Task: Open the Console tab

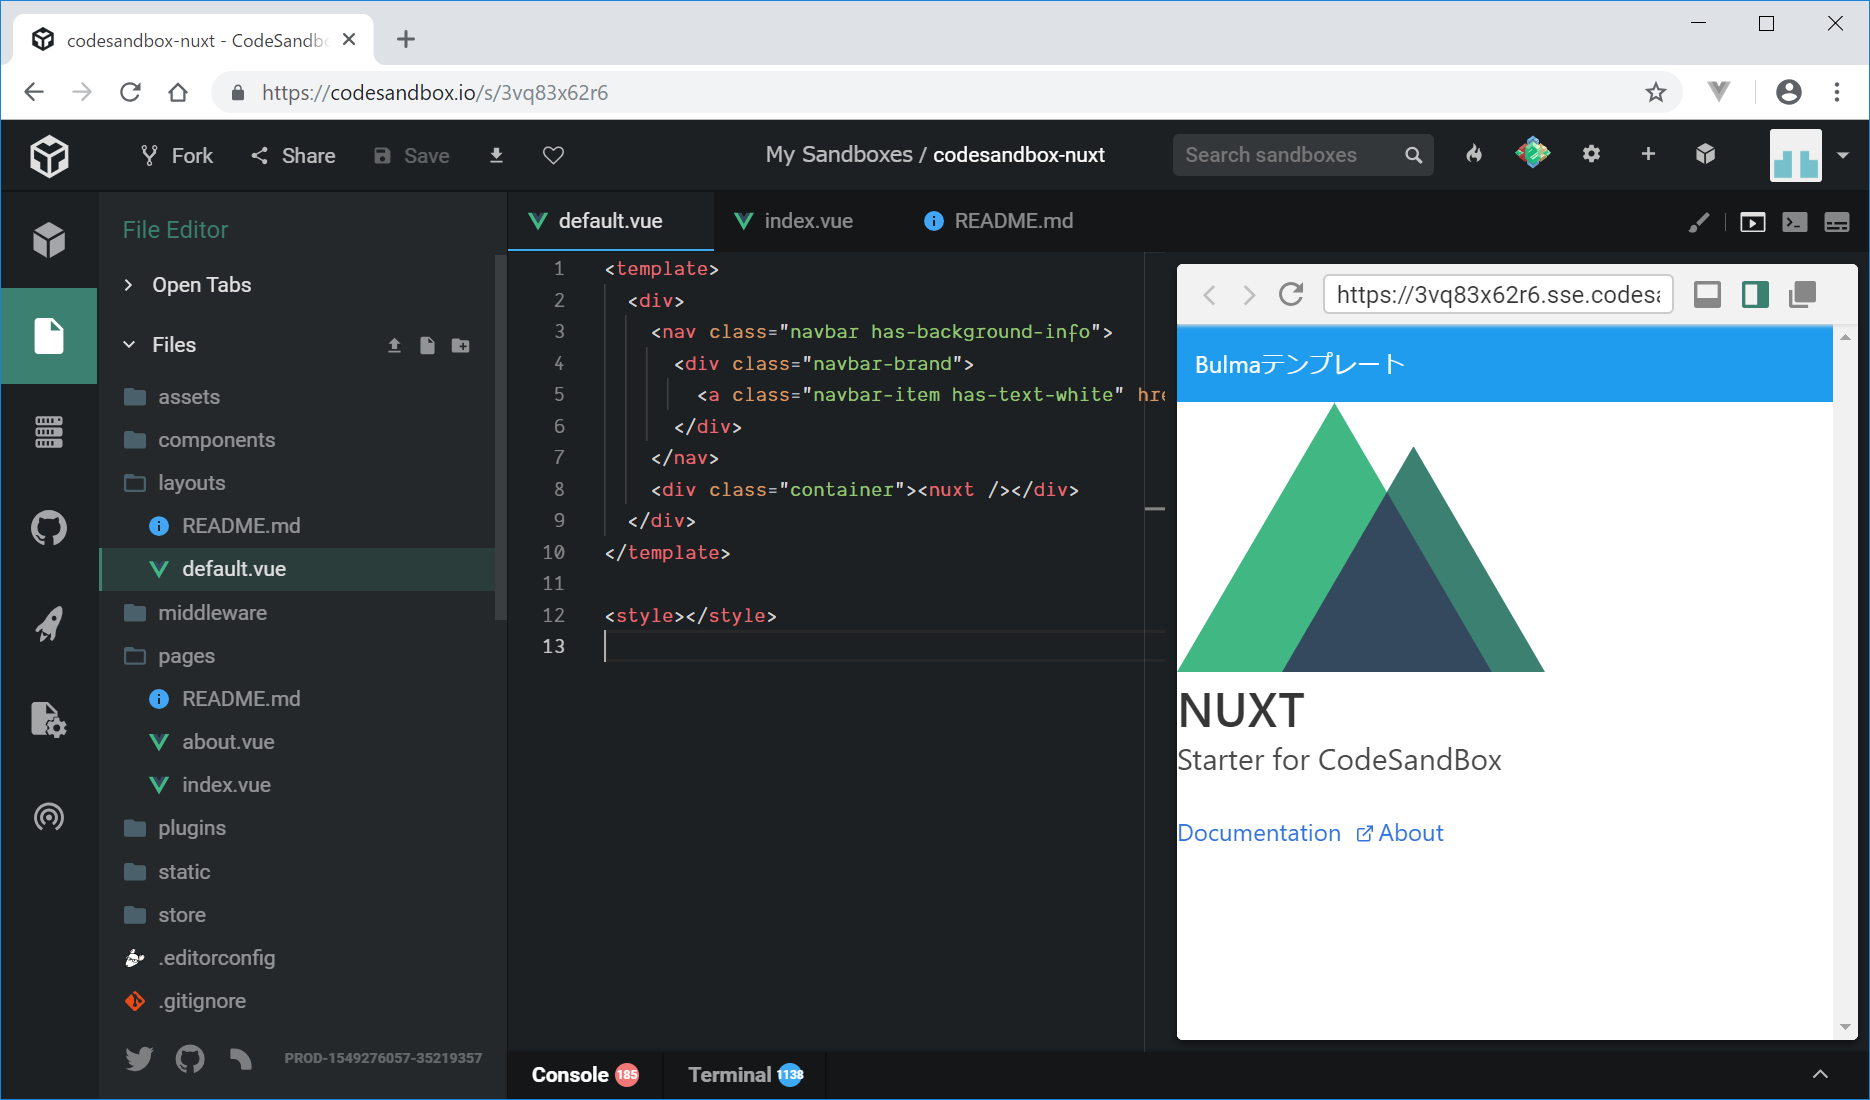Action: coord(584,1075)
